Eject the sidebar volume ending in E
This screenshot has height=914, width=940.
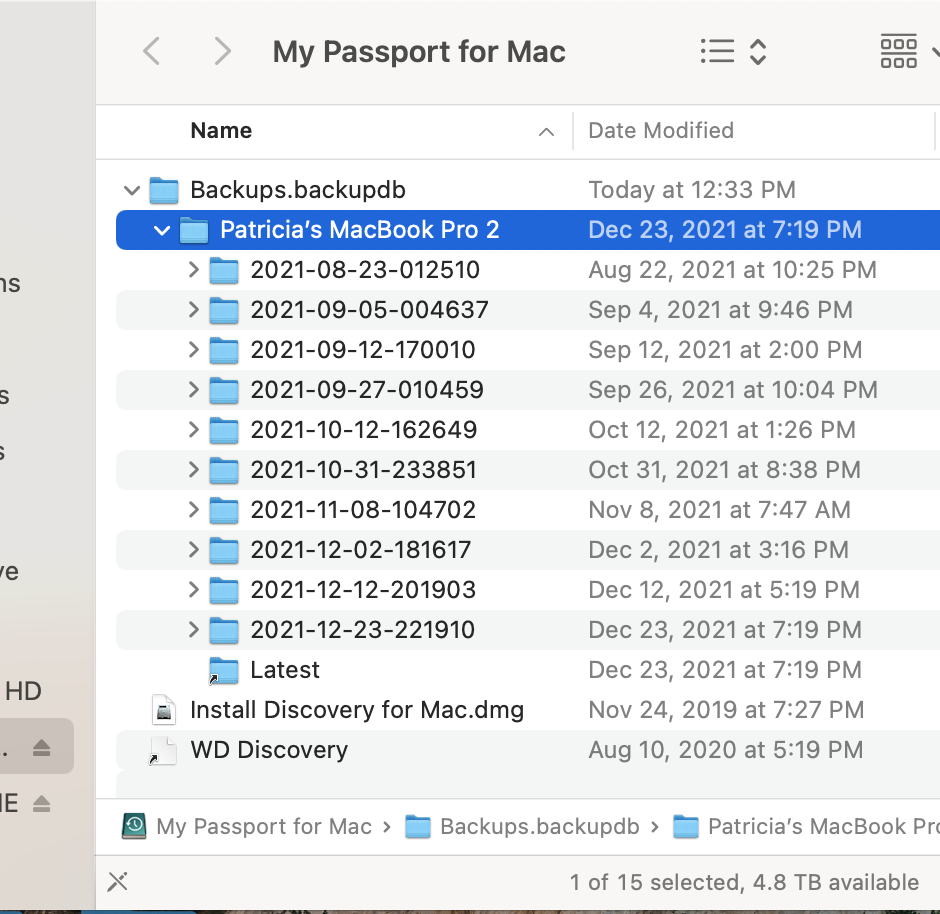point(41,803)
